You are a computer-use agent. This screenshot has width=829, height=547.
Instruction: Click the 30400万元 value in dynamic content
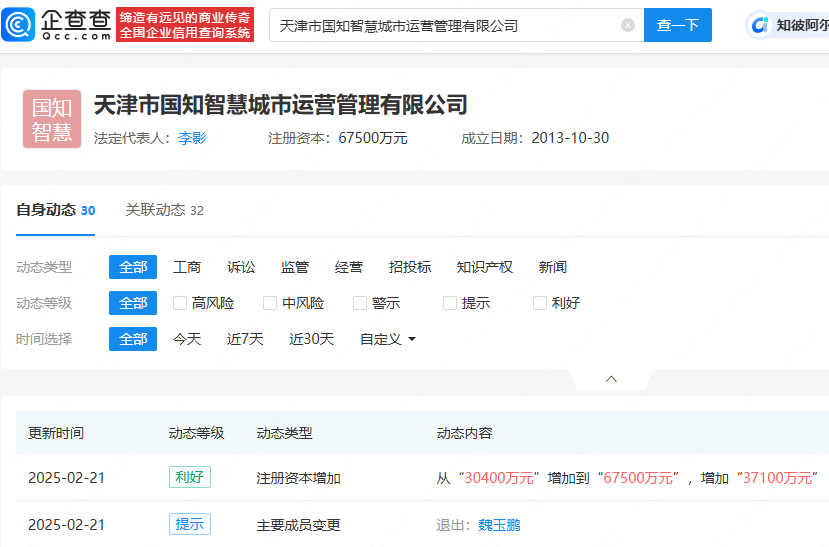click(x=499, y=478)
